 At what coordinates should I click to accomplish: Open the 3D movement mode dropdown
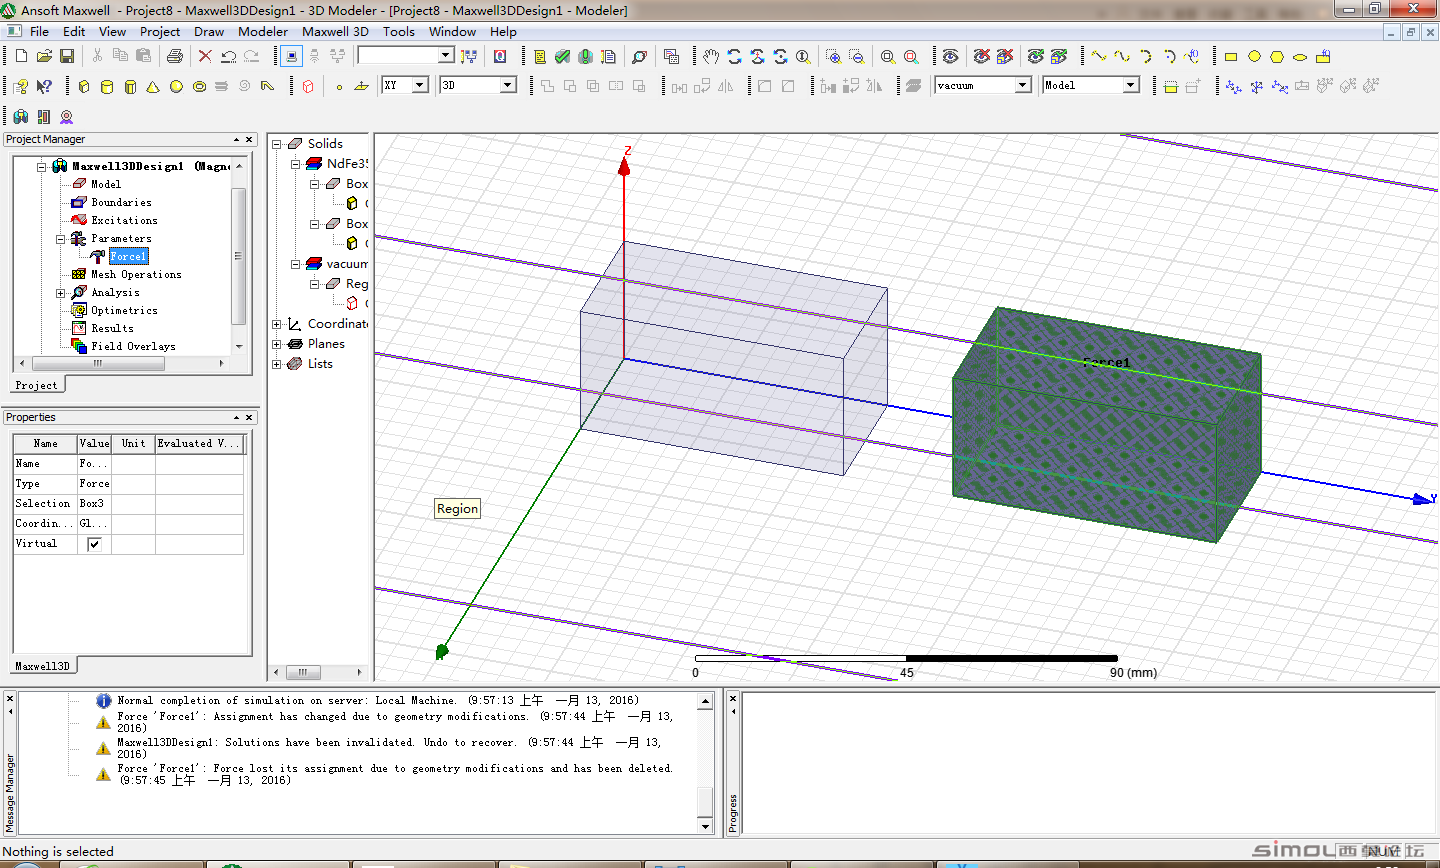[508, 85]
